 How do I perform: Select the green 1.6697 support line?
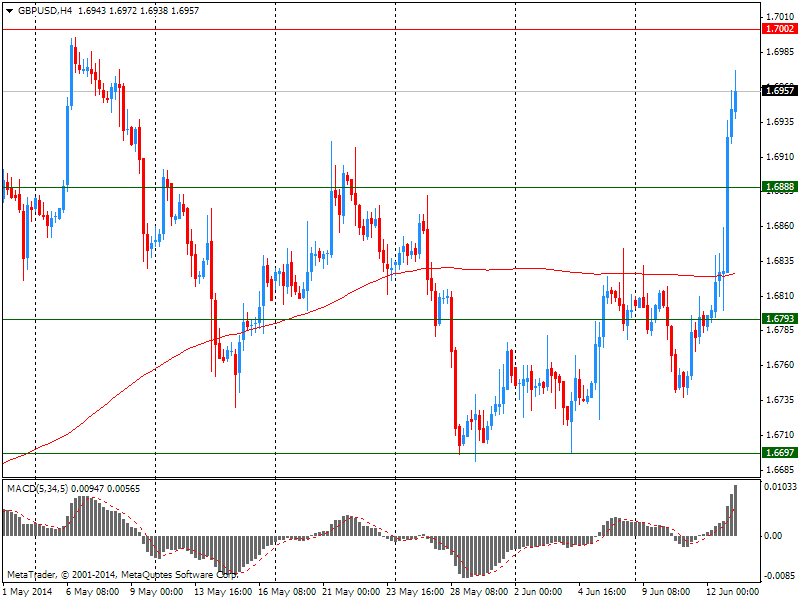(x=381, y=453)
